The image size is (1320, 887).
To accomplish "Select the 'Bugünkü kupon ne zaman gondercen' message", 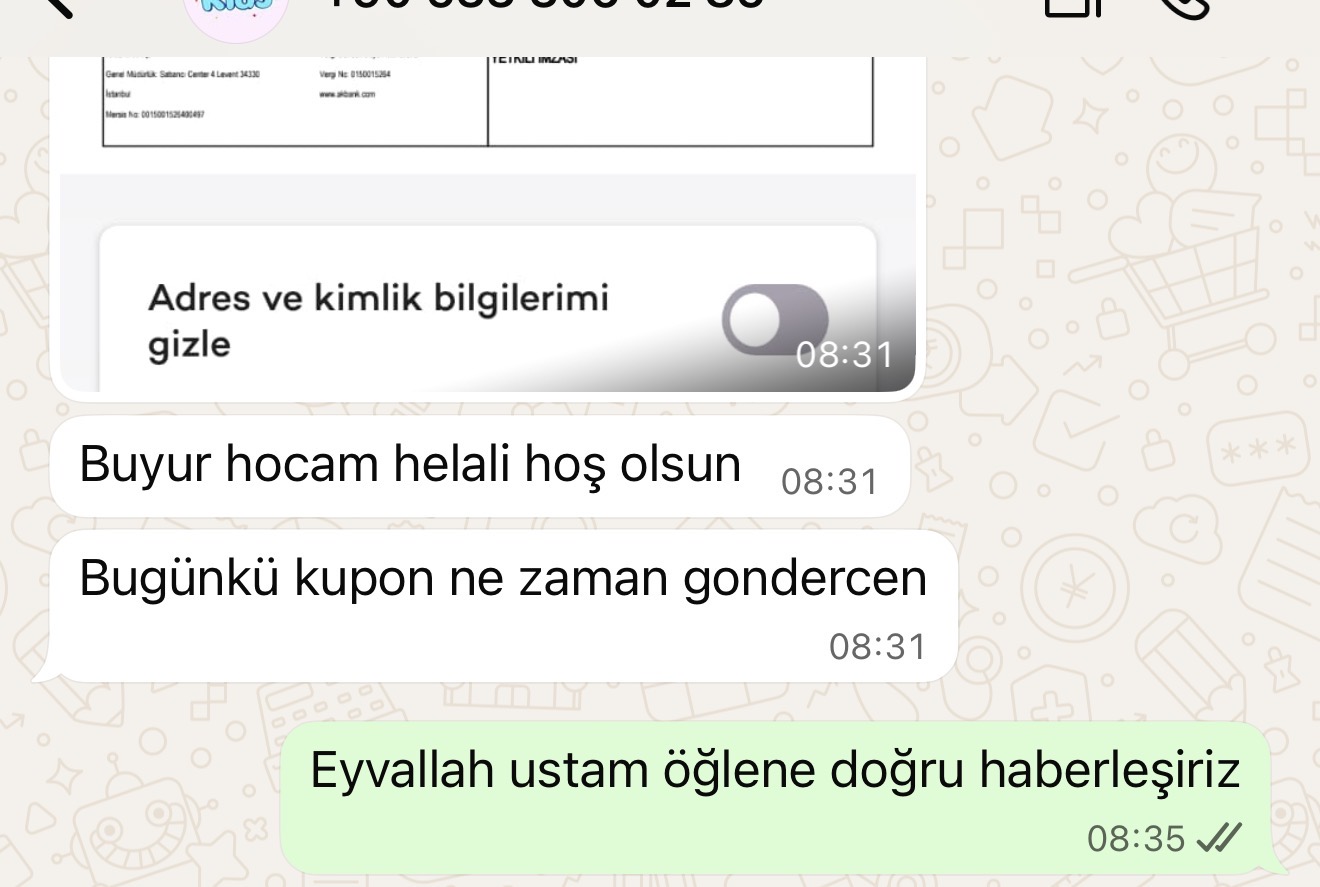I will 503,606.
